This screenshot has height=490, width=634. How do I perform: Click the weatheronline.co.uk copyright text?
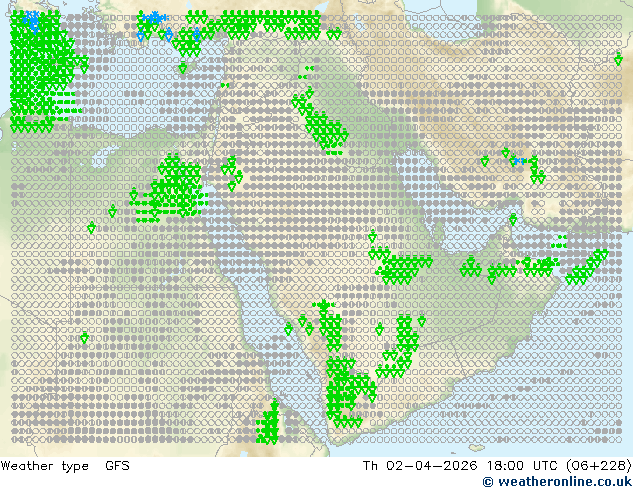tap(558, 482)
